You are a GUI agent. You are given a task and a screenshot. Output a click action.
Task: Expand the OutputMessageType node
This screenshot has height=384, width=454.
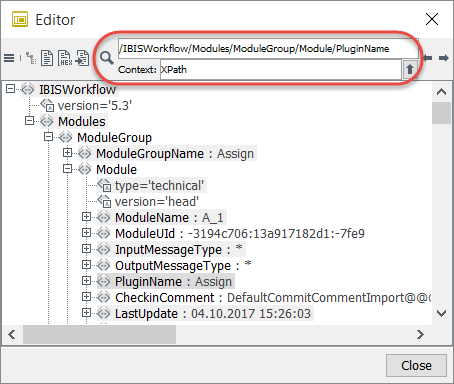pos(87,265)
